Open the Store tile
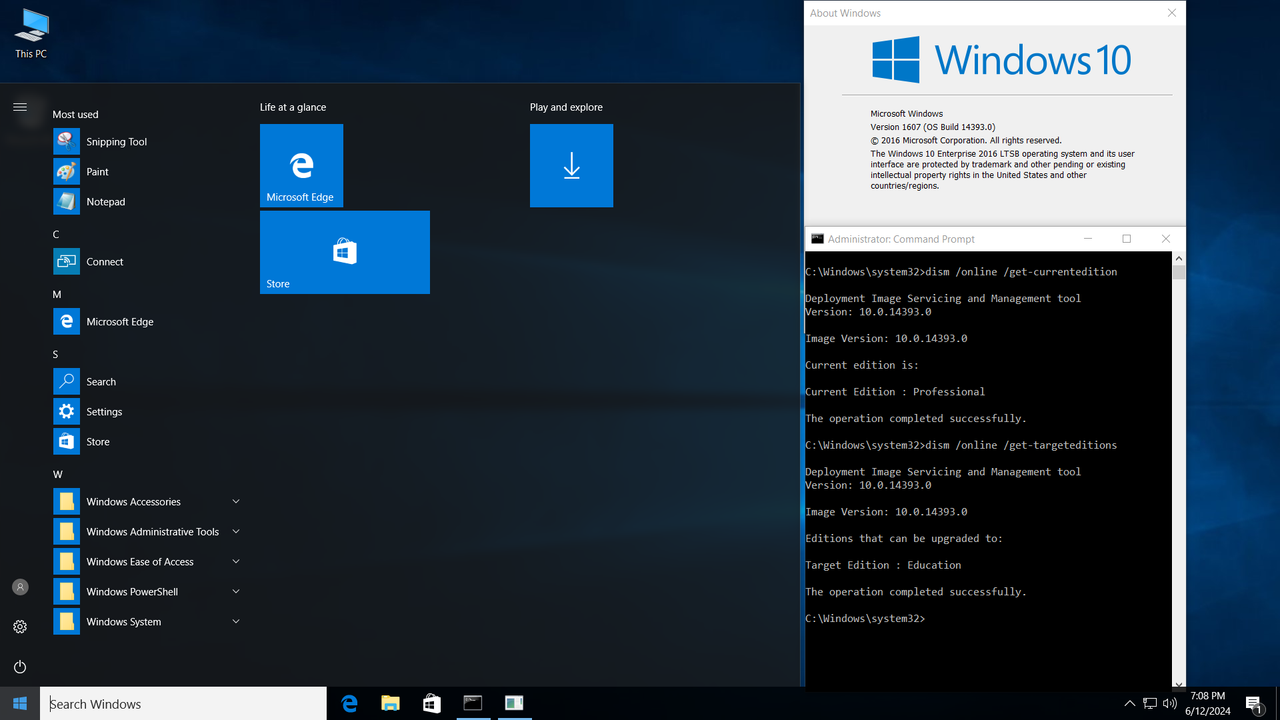Viewport: 1280px width, 720px height. pyautogui.click(x=345, y=252)
